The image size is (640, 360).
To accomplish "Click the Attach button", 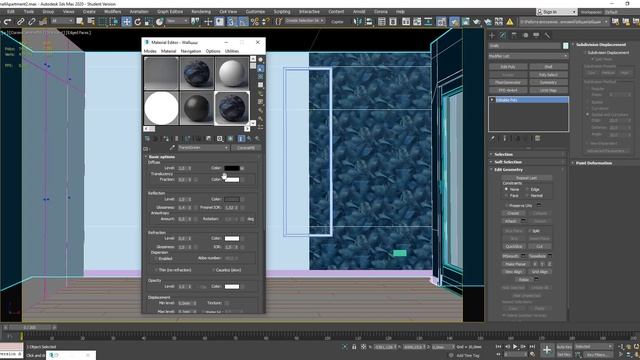I will click(x=511, y=221).
